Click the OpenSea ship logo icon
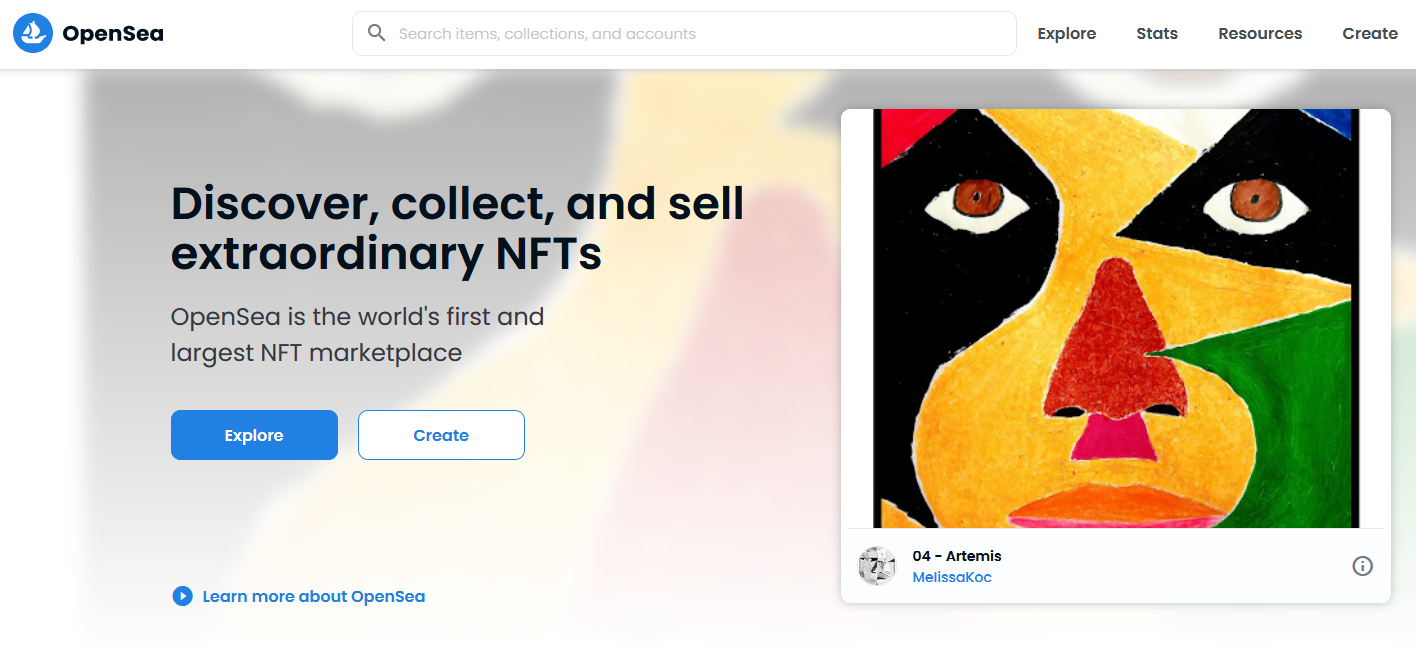This screenshot has height=651, width=1416. click(33, 33)
